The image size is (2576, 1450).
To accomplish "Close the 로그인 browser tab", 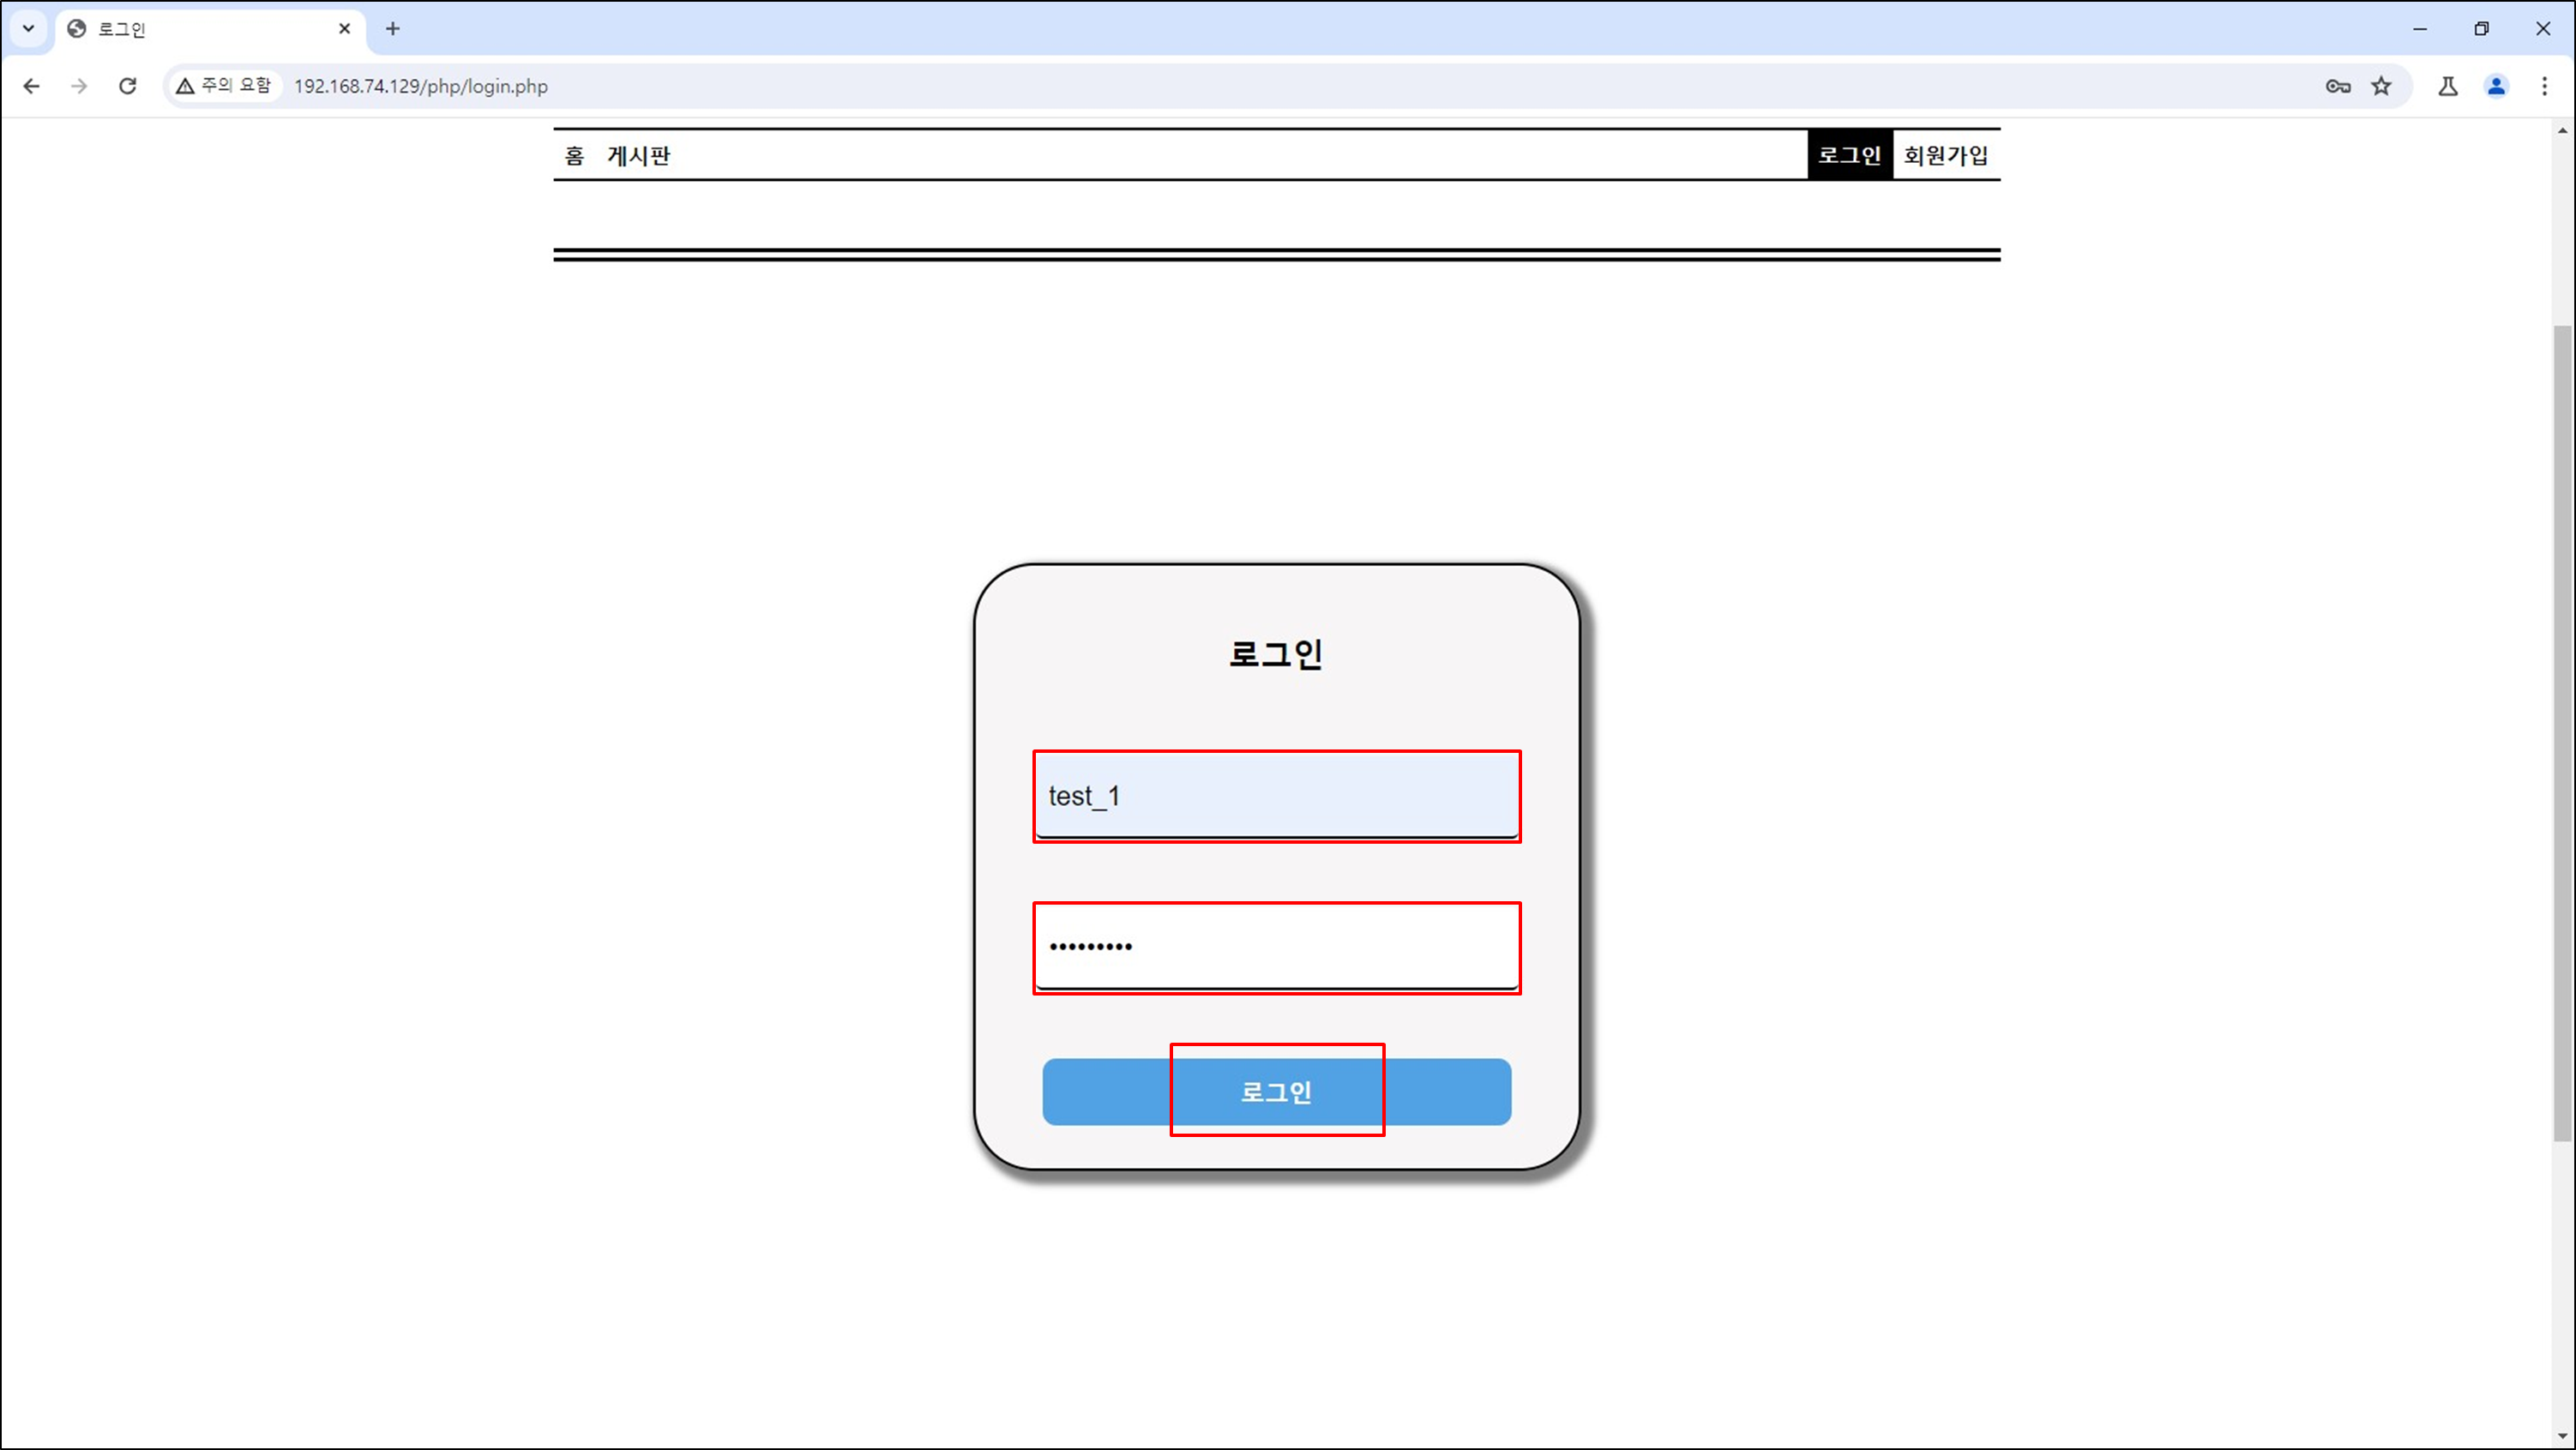I will pos(344,29).
